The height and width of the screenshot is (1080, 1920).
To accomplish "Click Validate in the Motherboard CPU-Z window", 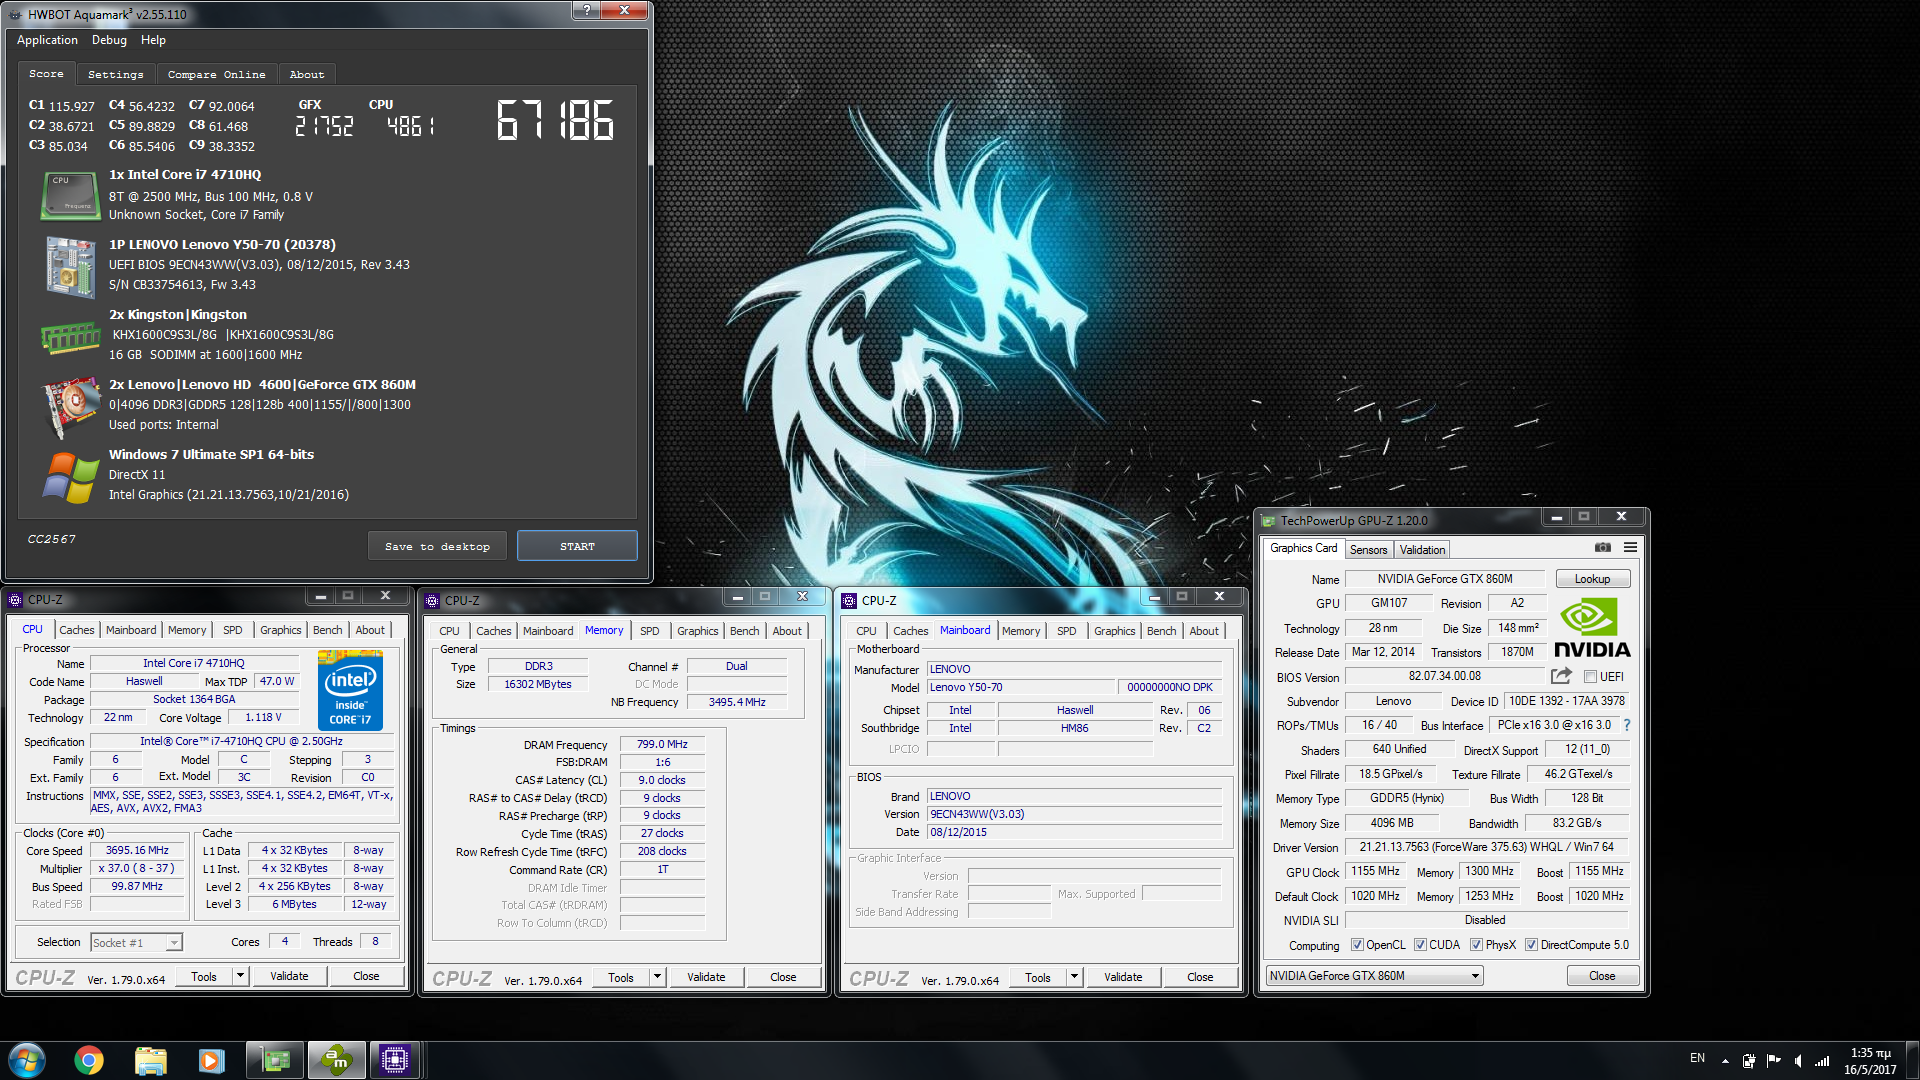I will pos(1123,977).
